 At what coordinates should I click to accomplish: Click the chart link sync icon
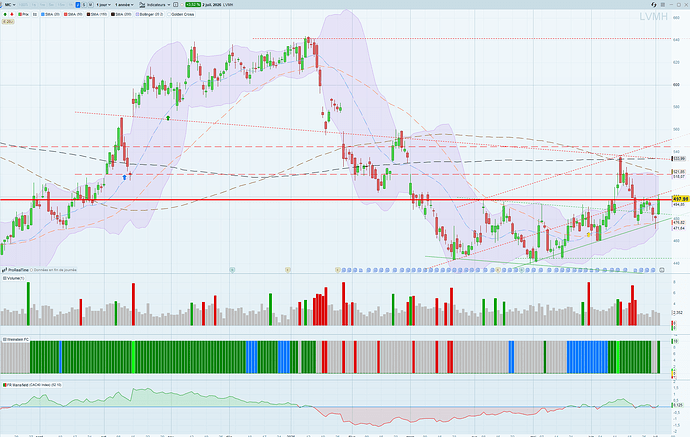(x=653, y=4)
